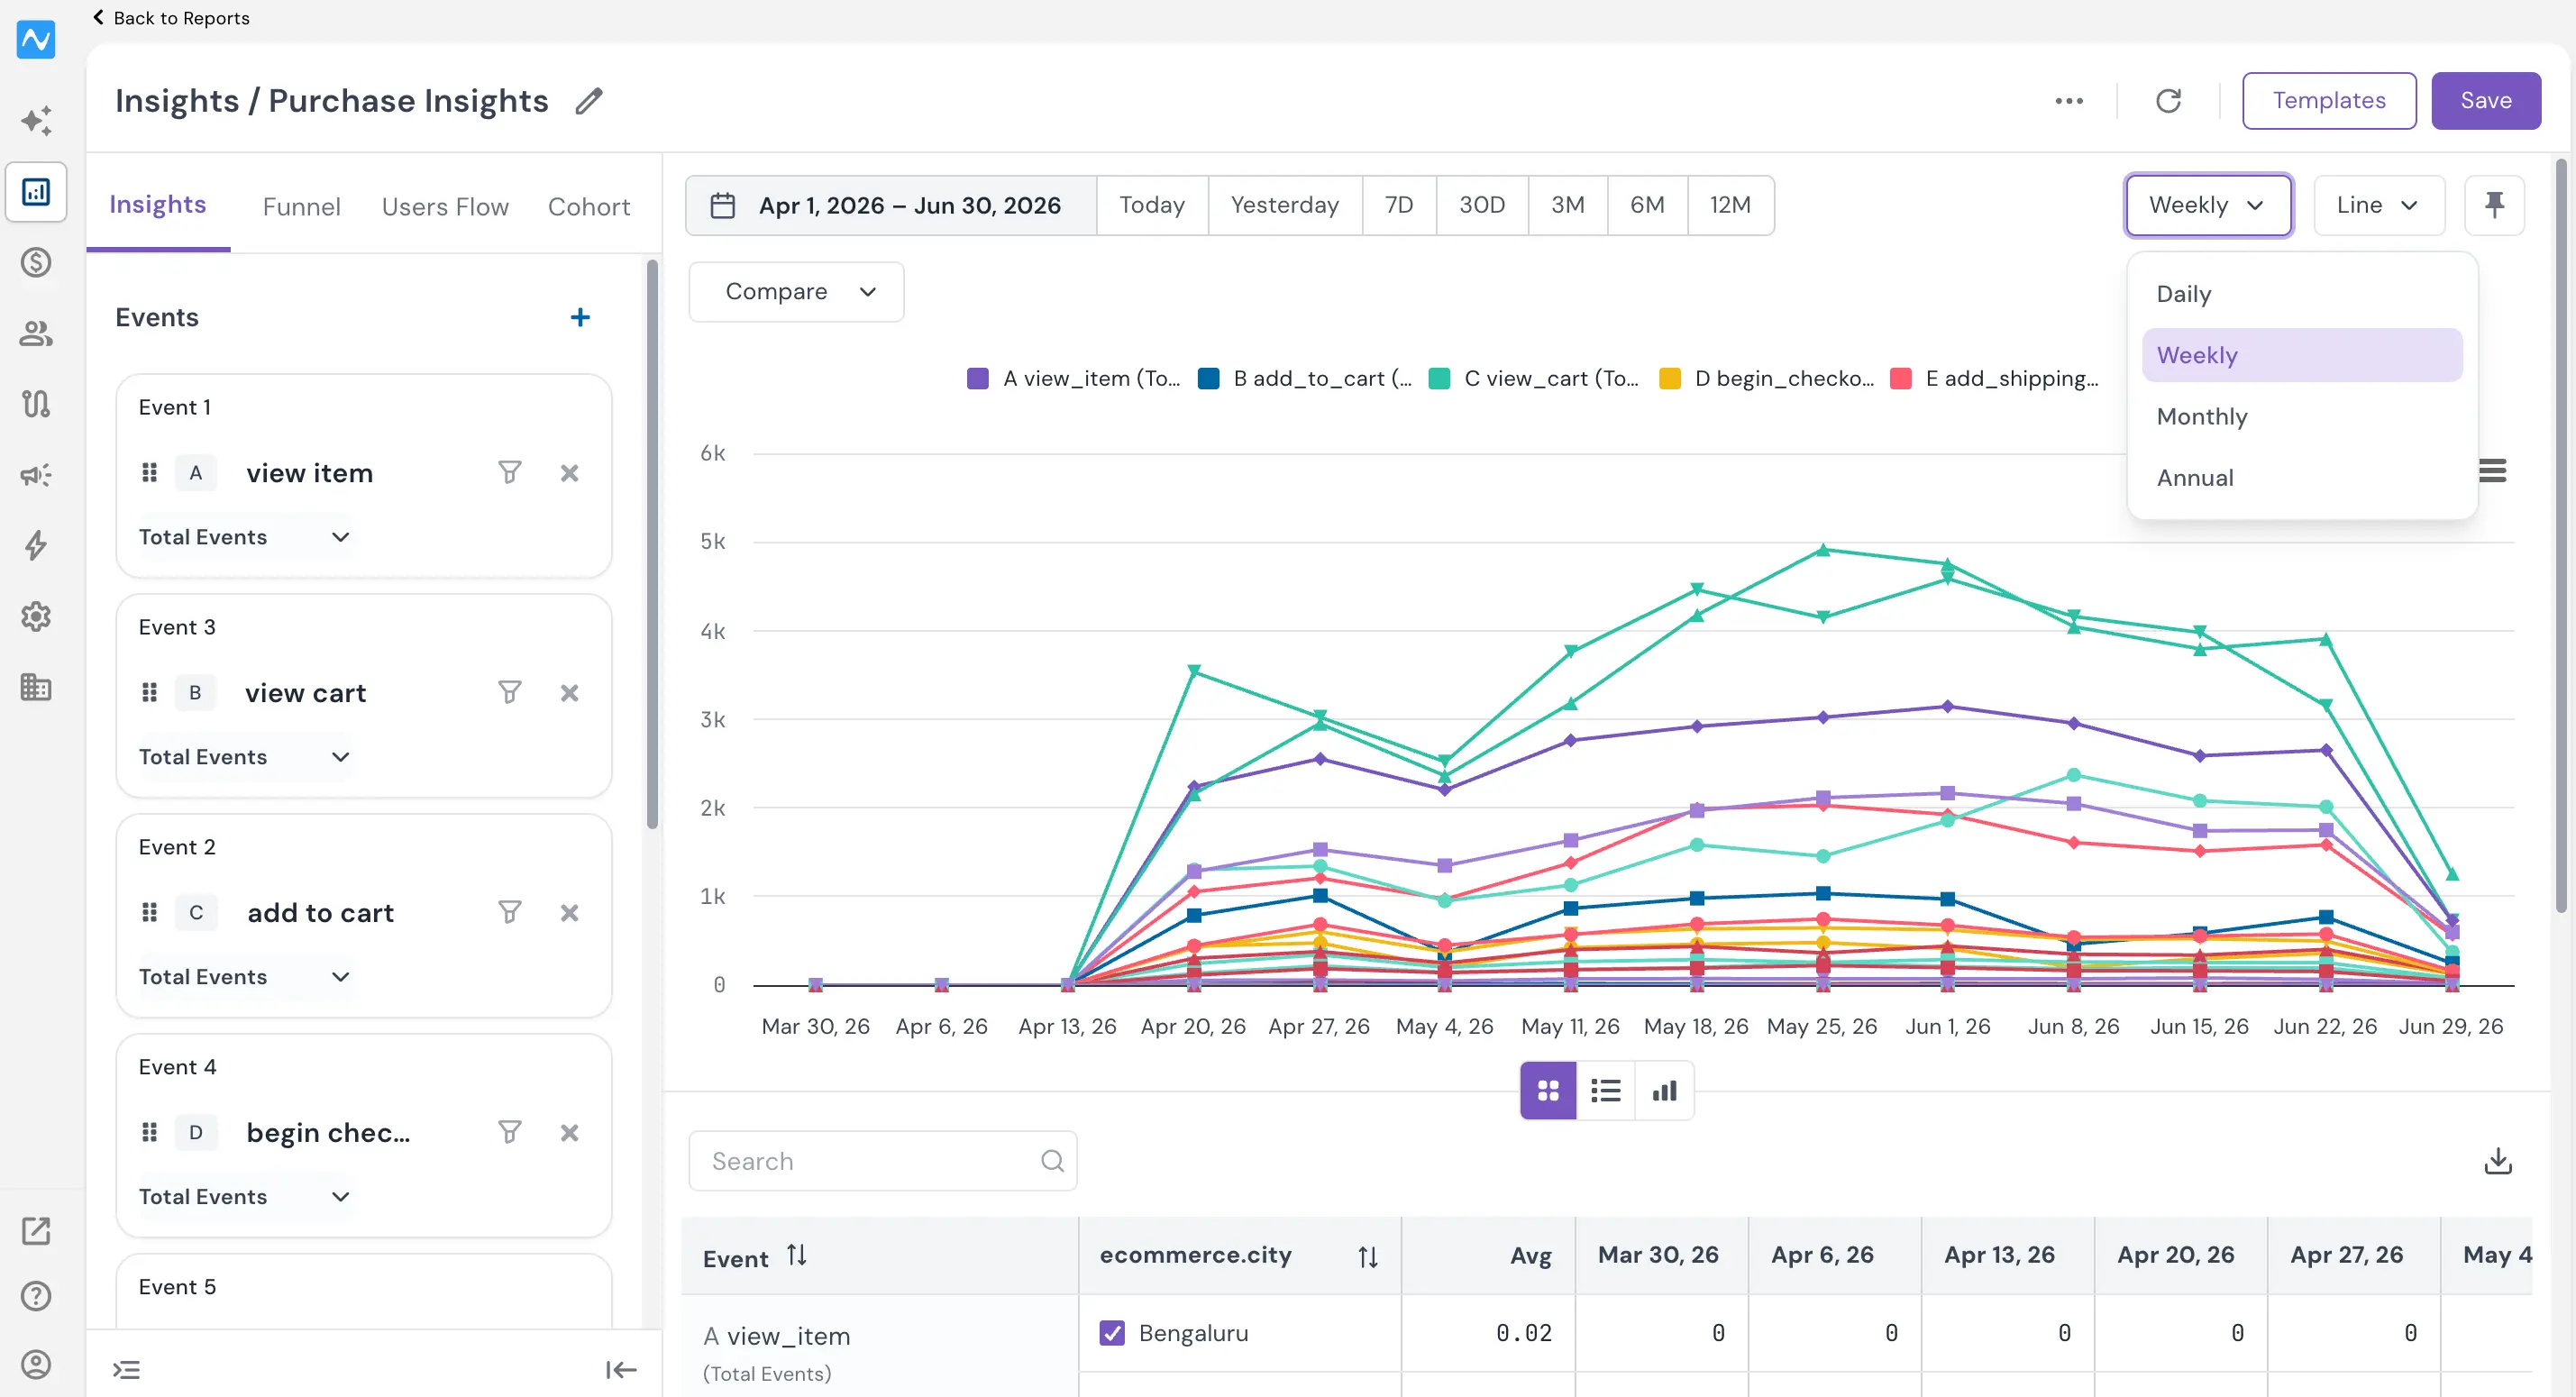Open the organization building sidebar icon
This screenshot has width=2576, height=1397.
coord(36,688)
